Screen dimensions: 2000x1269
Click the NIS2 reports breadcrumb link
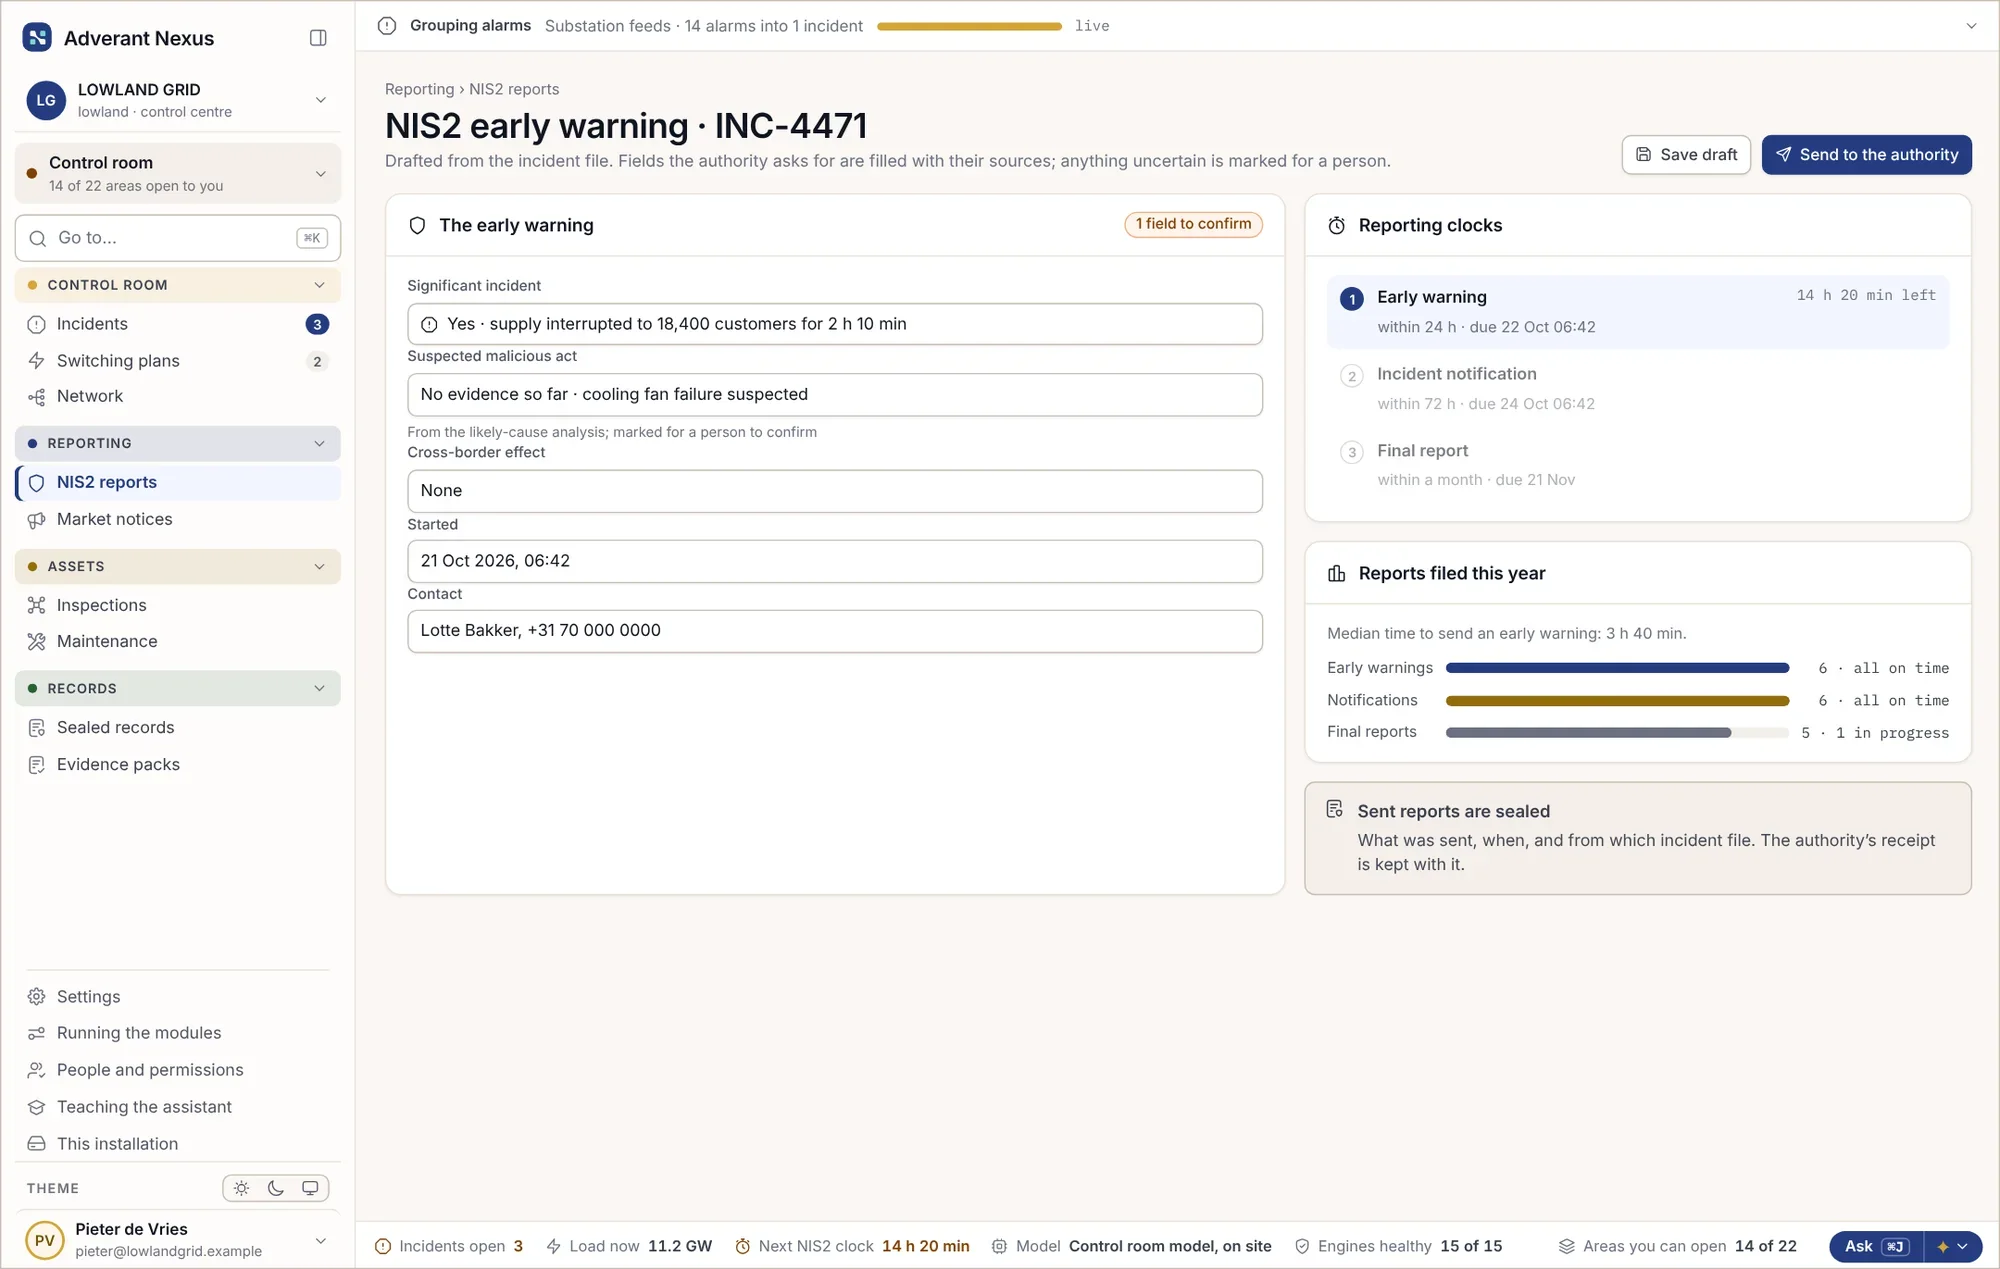coord(514,89)
